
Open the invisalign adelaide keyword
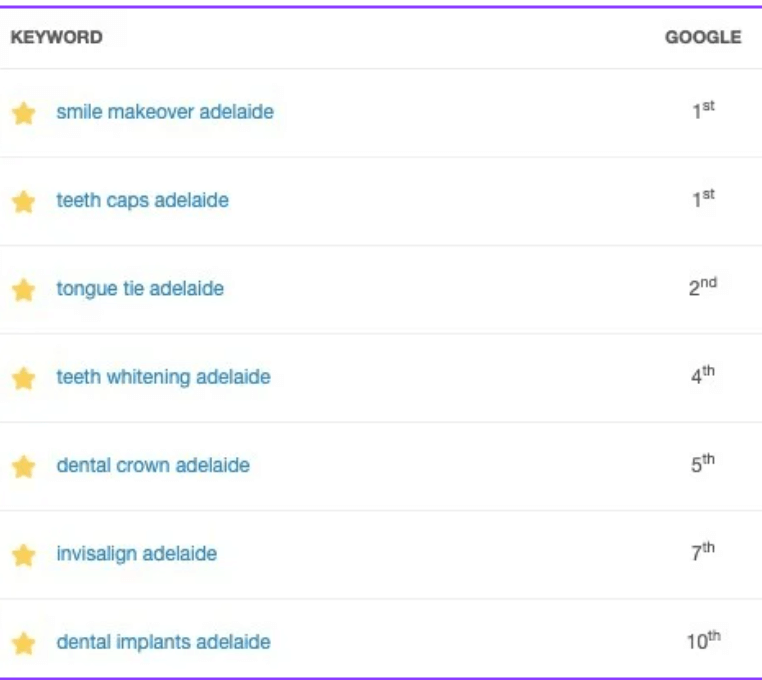(136, 553)
